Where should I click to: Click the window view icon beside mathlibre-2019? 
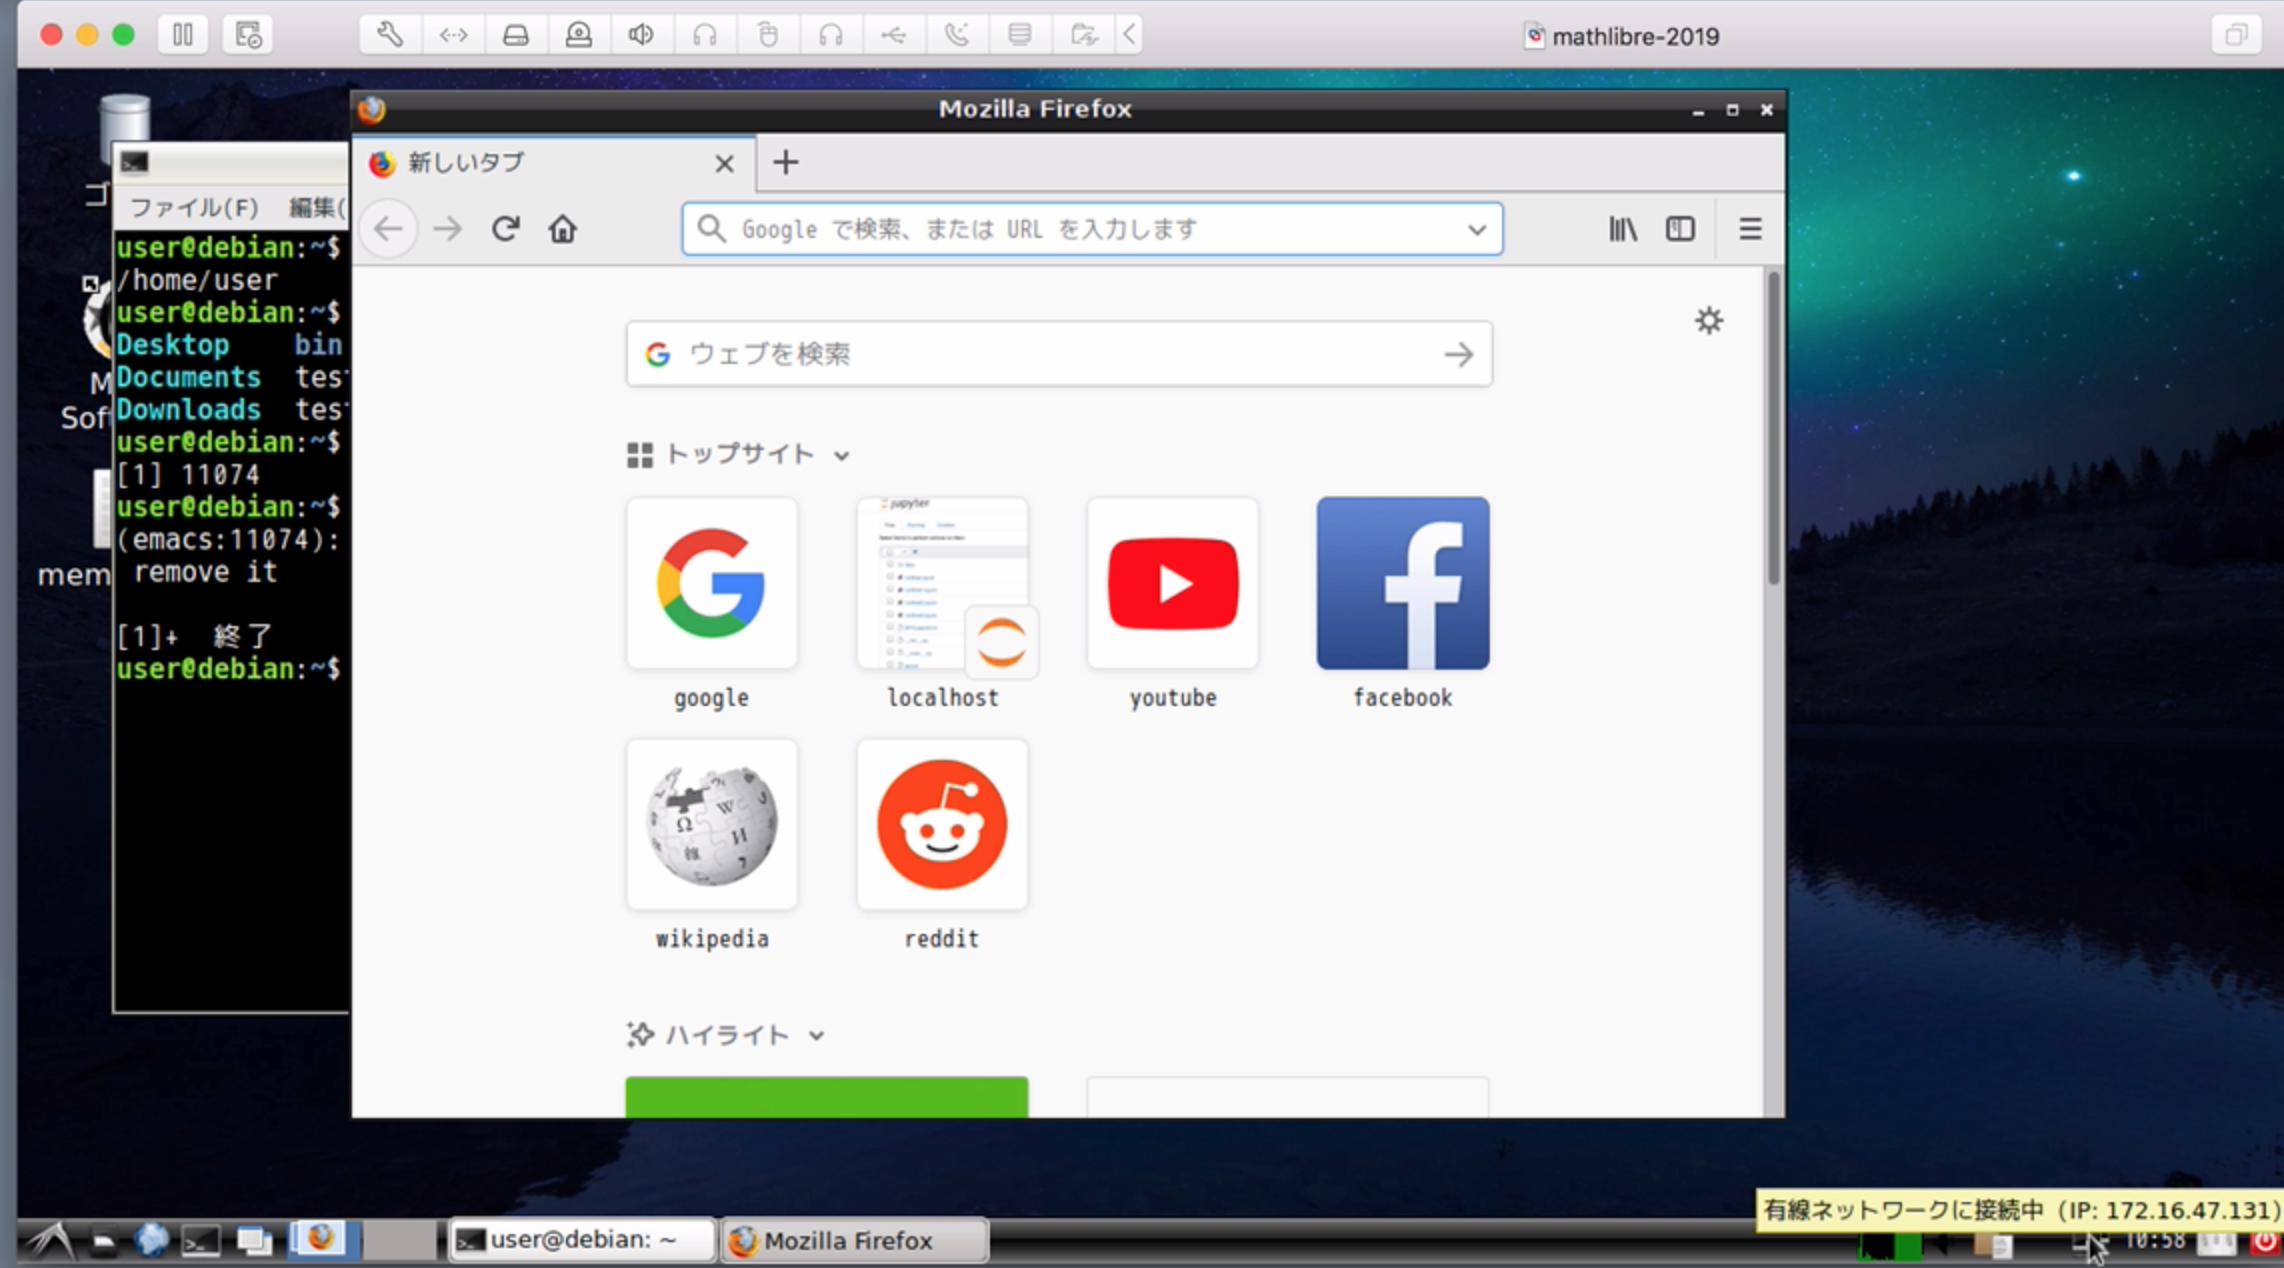(2236, 35)
